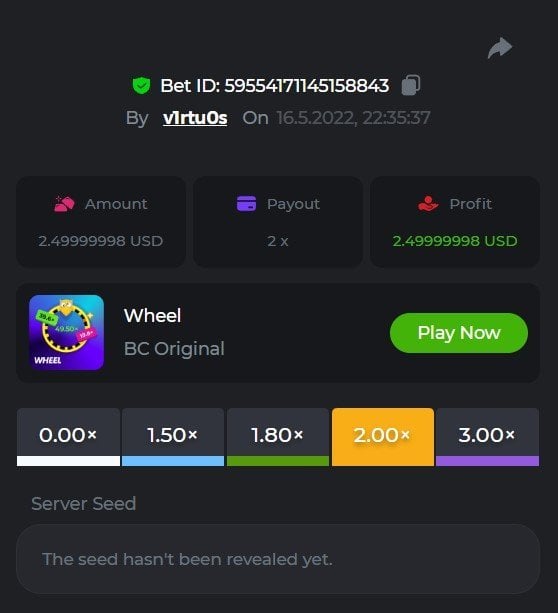Click the Amount chips icon

(x=64, y=204)
